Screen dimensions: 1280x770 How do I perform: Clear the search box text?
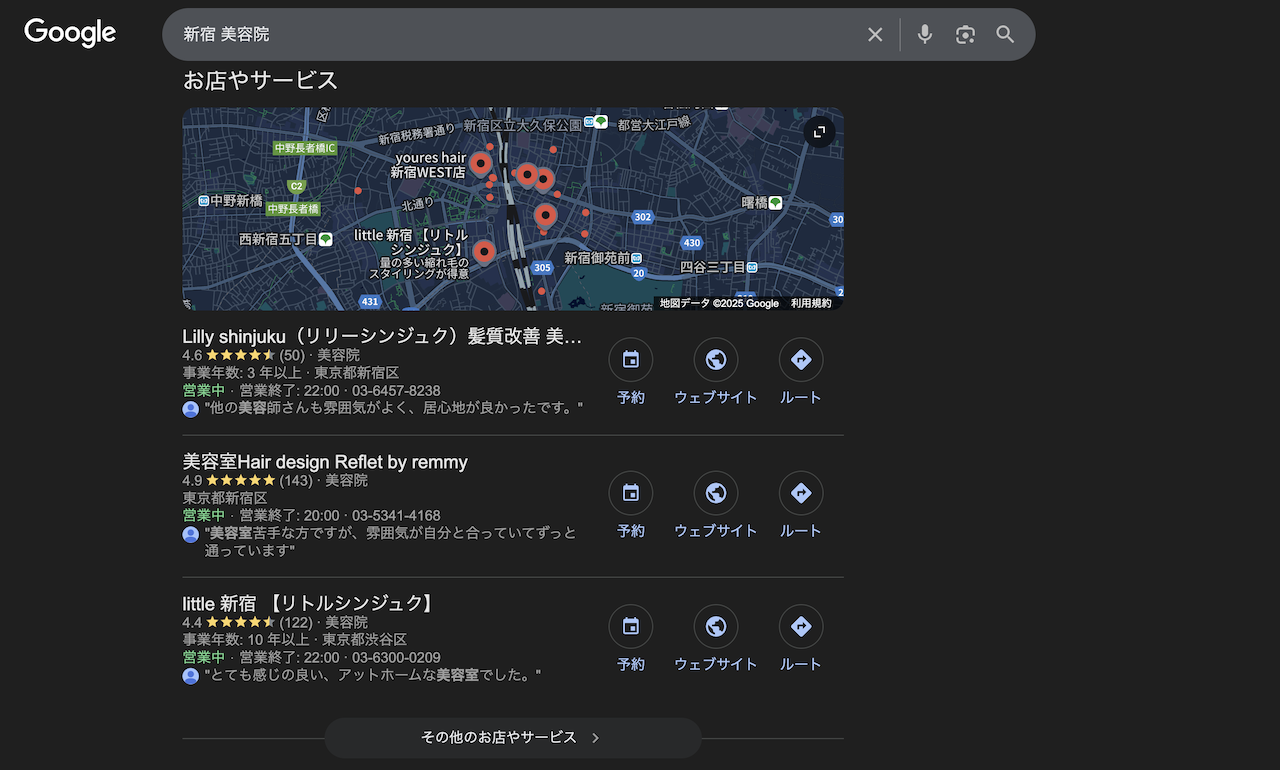(x=875, y=35)
